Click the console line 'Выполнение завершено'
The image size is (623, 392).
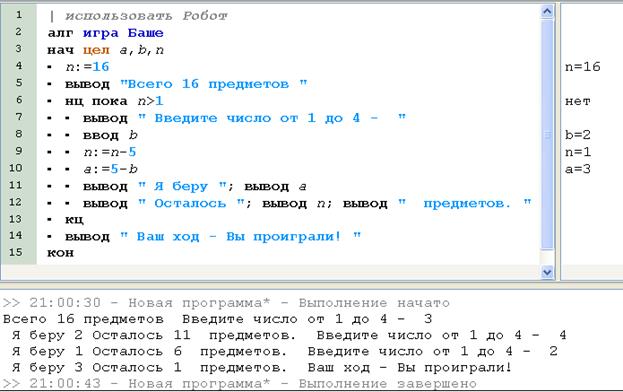pos(240,384)
